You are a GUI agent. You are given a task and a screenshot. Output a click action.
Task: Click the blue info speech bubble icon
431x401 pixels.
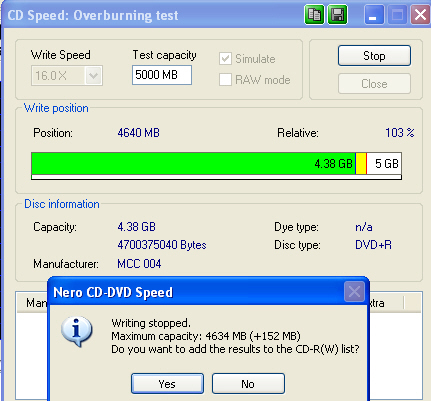click(76, 331)
